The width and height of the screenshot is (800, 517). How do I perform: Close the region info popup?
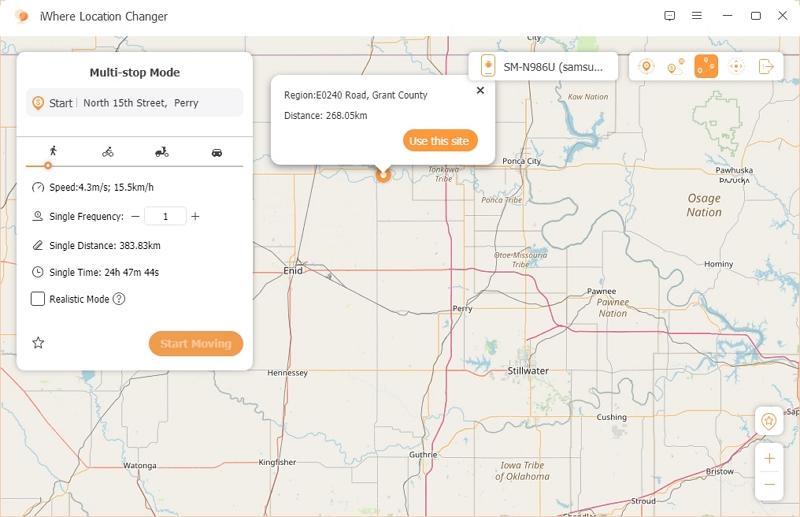click(480, 90)
